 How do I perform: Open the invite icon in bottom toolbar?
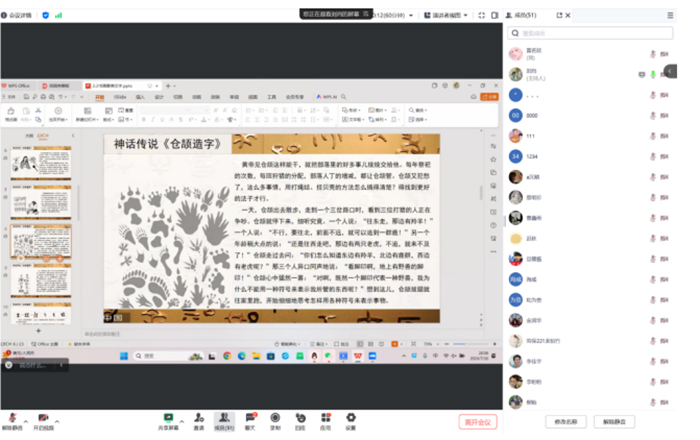[199, 418]
